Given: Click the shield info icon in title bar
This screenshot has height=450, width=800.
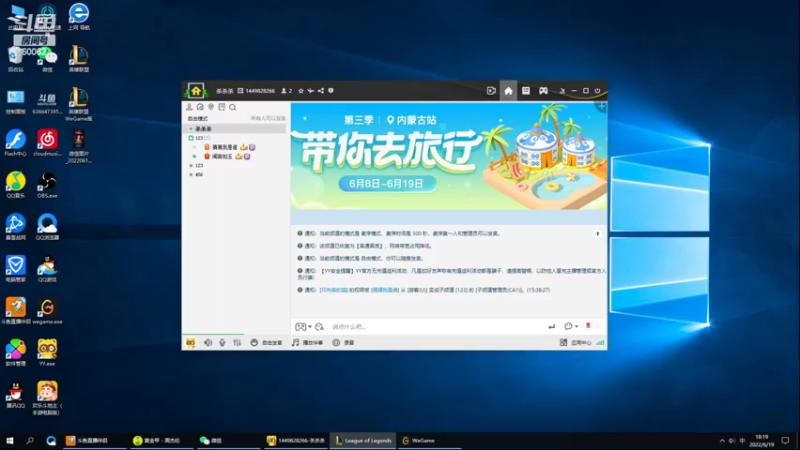Looking at the screenshot, I should click(331, 91).
